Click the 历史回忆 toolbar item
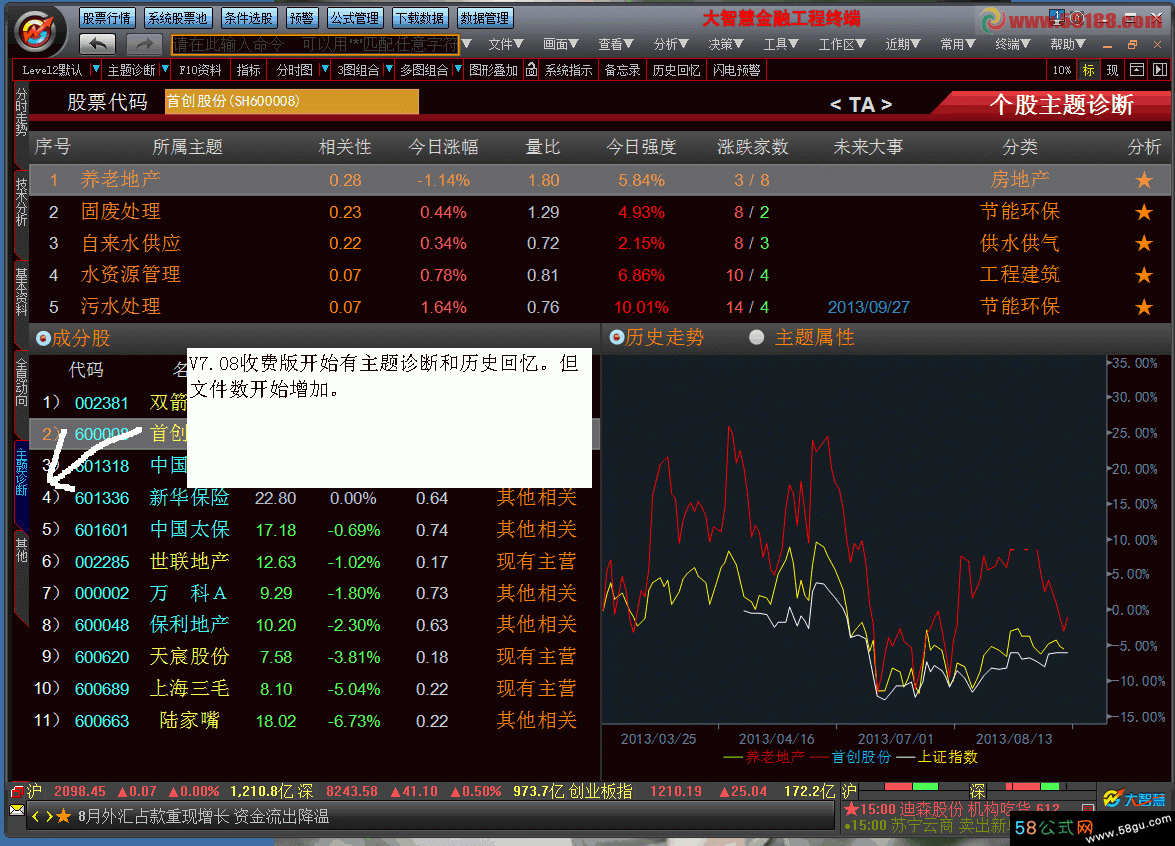The width and height of the screenshot is (1175, 846). (676, 70)
